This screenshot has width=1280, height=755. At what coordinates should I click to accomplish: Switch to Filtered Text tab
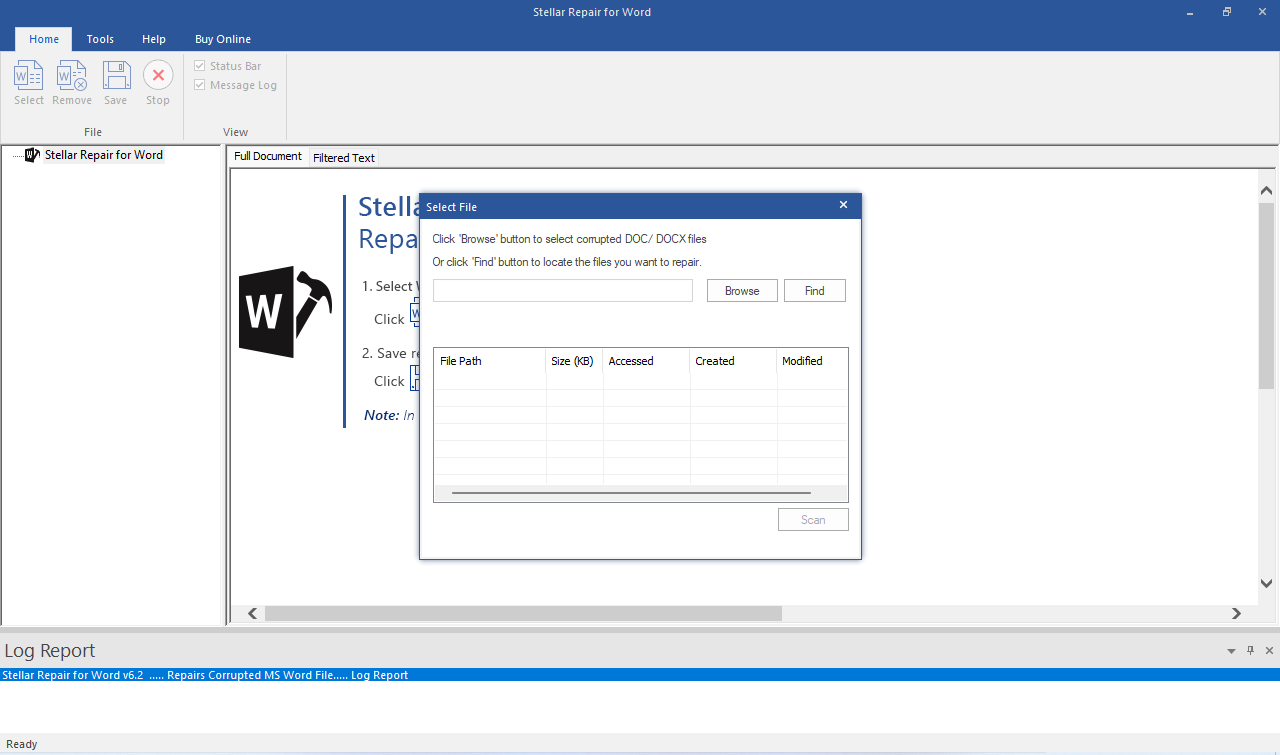pos(344,158)
